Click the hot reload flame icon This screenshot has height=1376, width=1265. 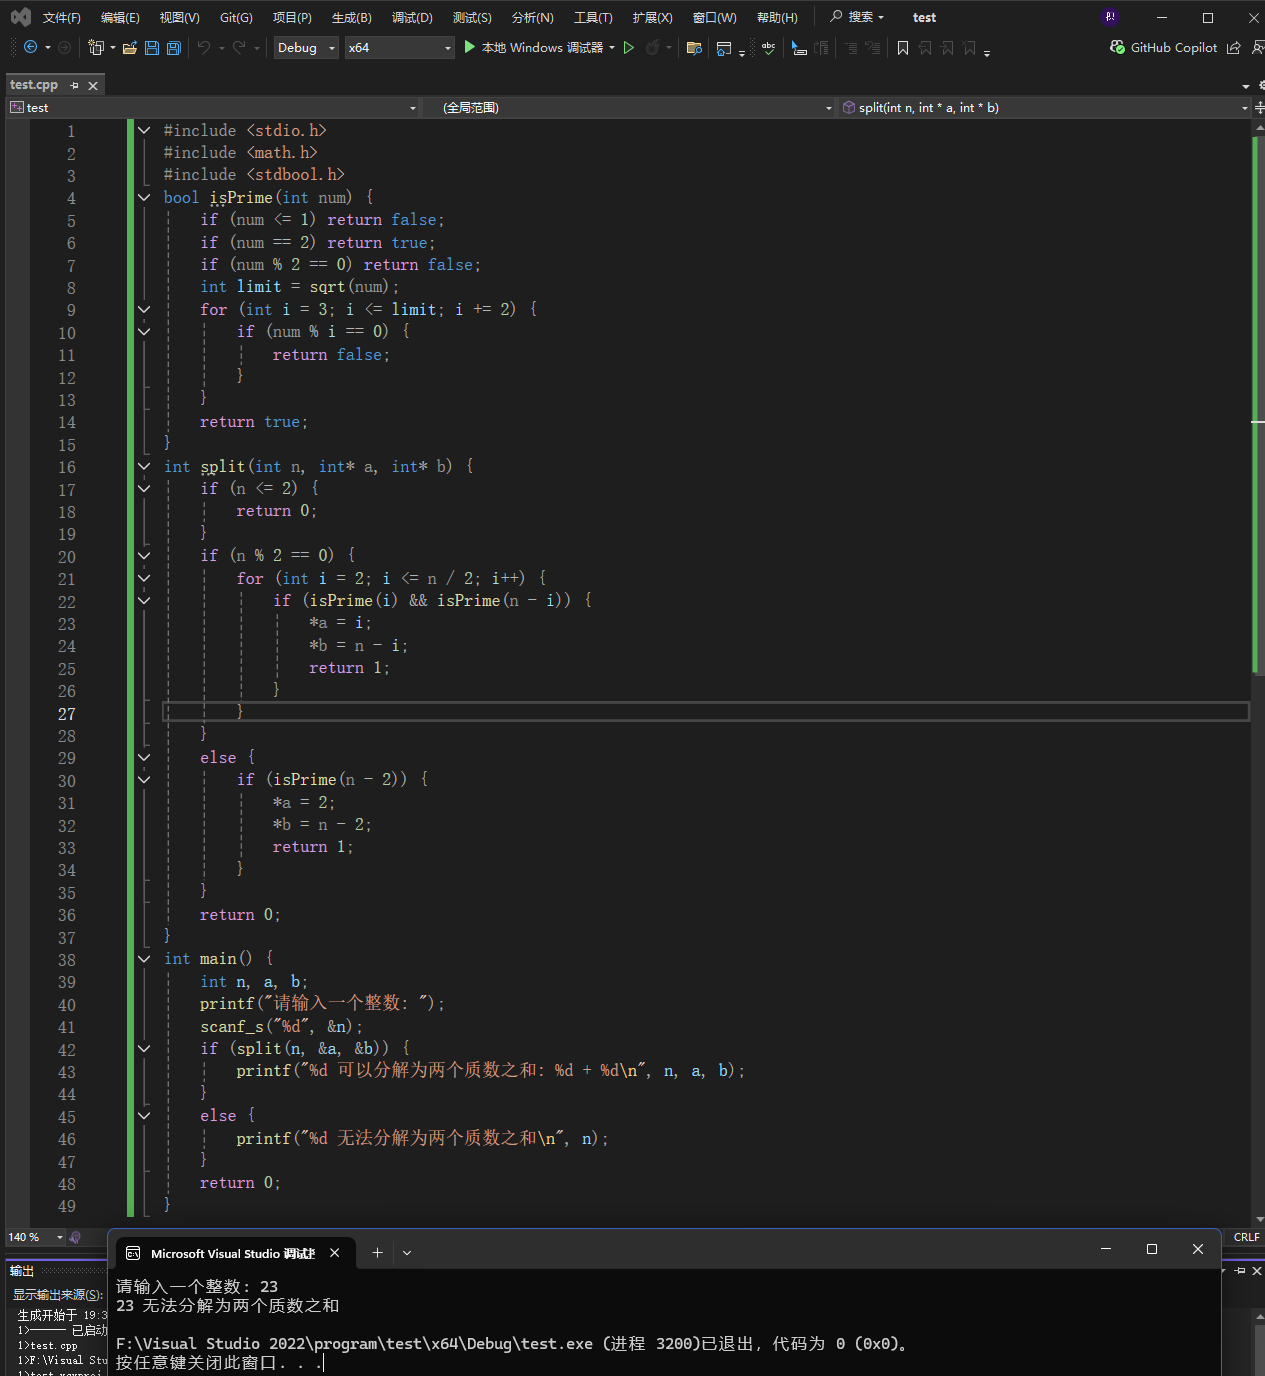click(653, 47)
